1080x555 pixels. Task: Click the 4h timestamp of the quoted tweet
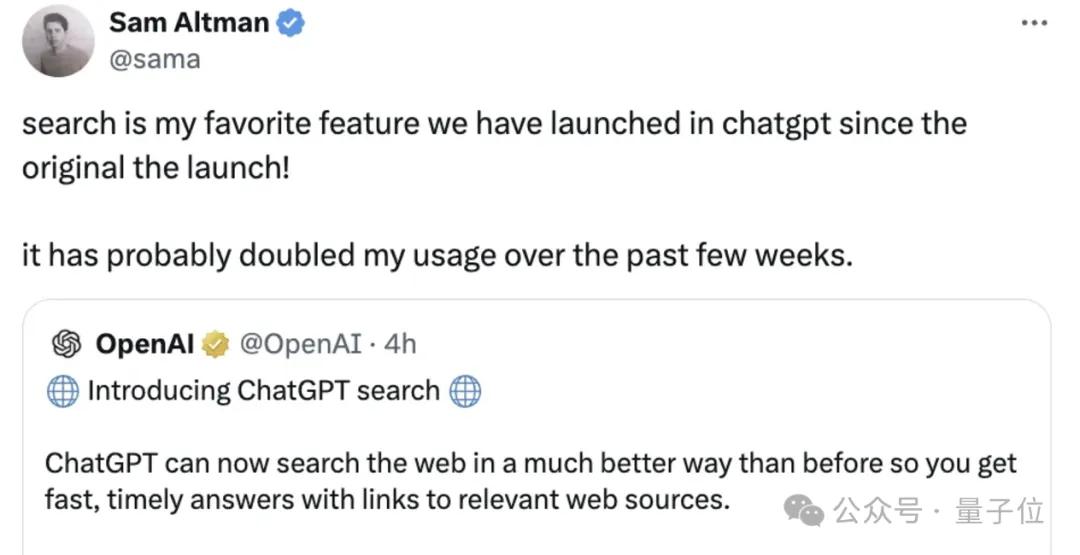(x=400, y=345)
